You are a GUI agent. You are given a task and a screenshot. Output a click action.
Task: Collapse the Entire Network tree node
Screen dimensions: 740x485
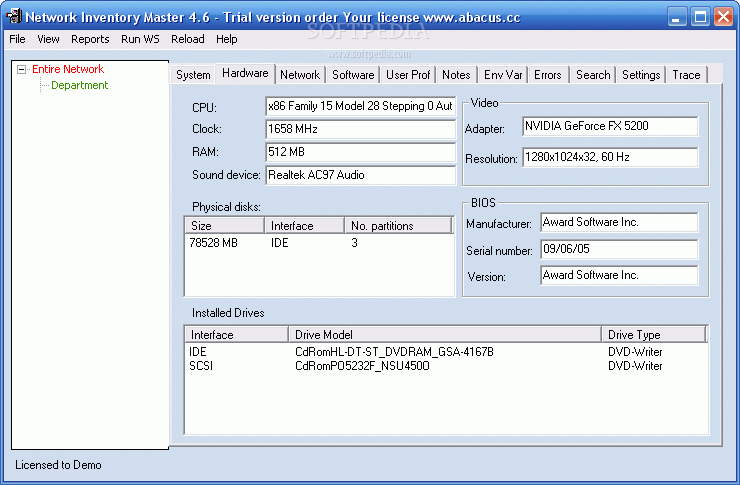click(x=21, y=69)
